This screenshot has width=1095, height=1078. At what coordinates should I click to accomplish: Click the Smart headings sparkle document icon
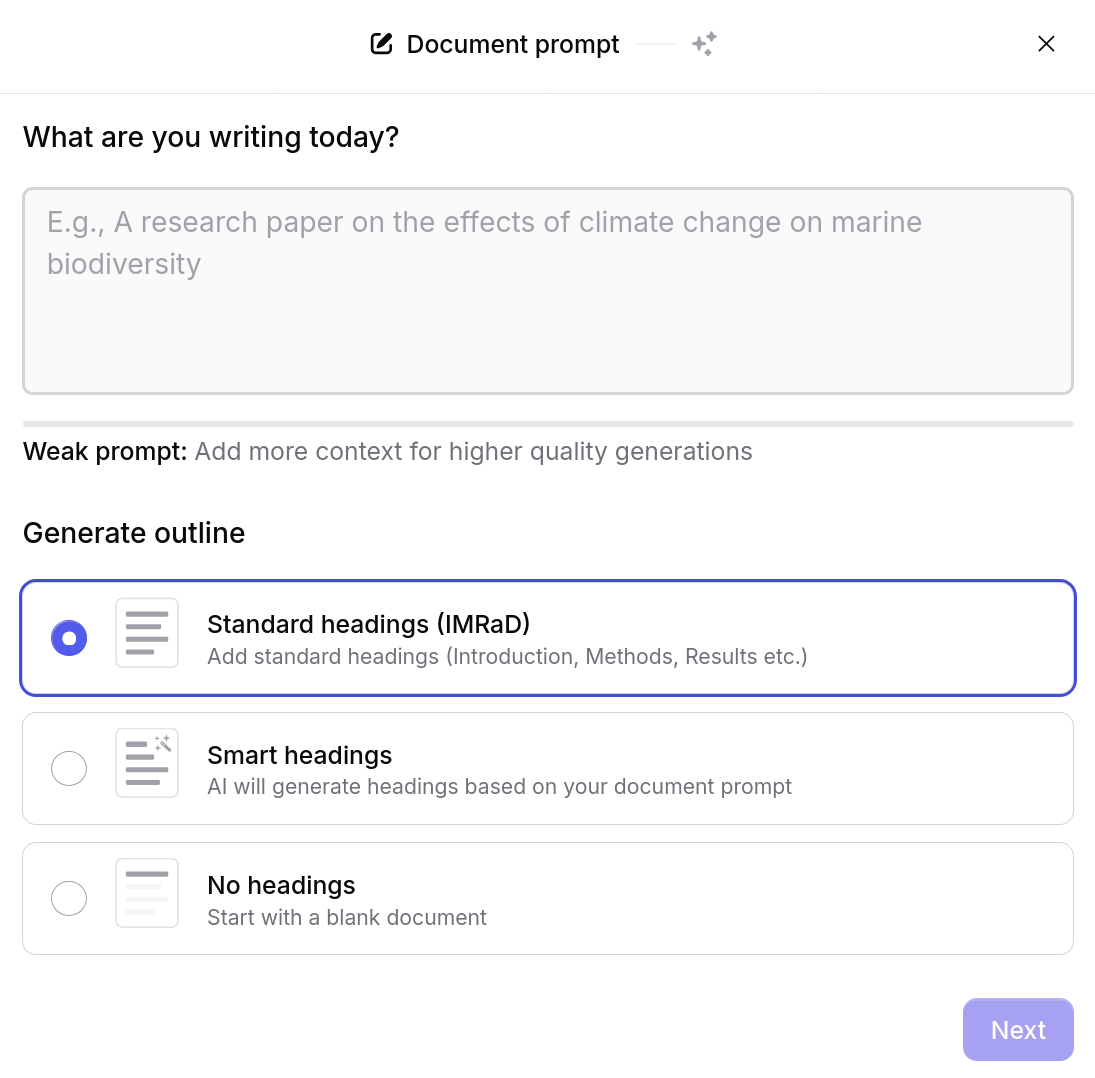[146, 762]
